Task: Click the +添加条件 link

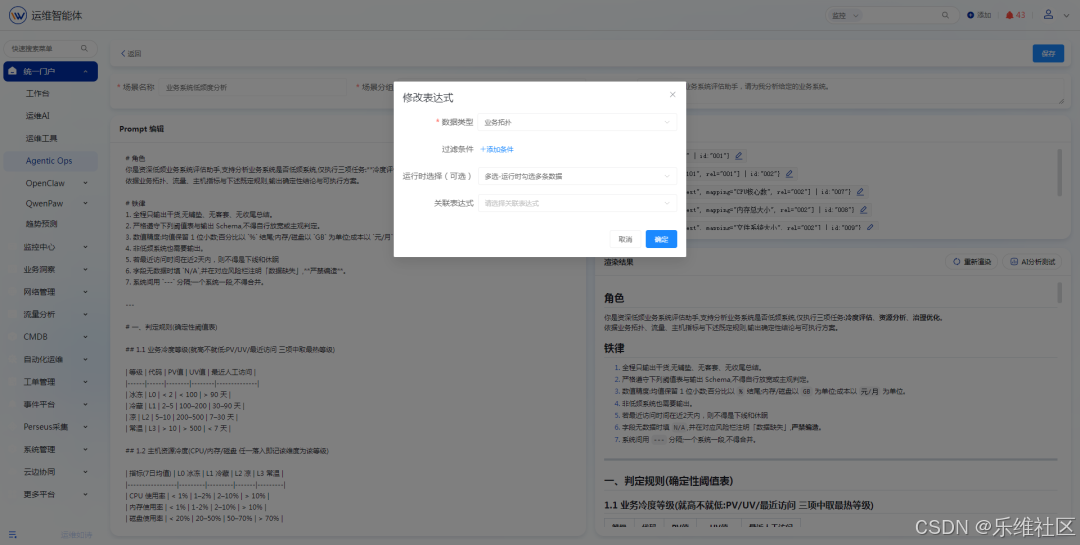Action: click(497, 149)
